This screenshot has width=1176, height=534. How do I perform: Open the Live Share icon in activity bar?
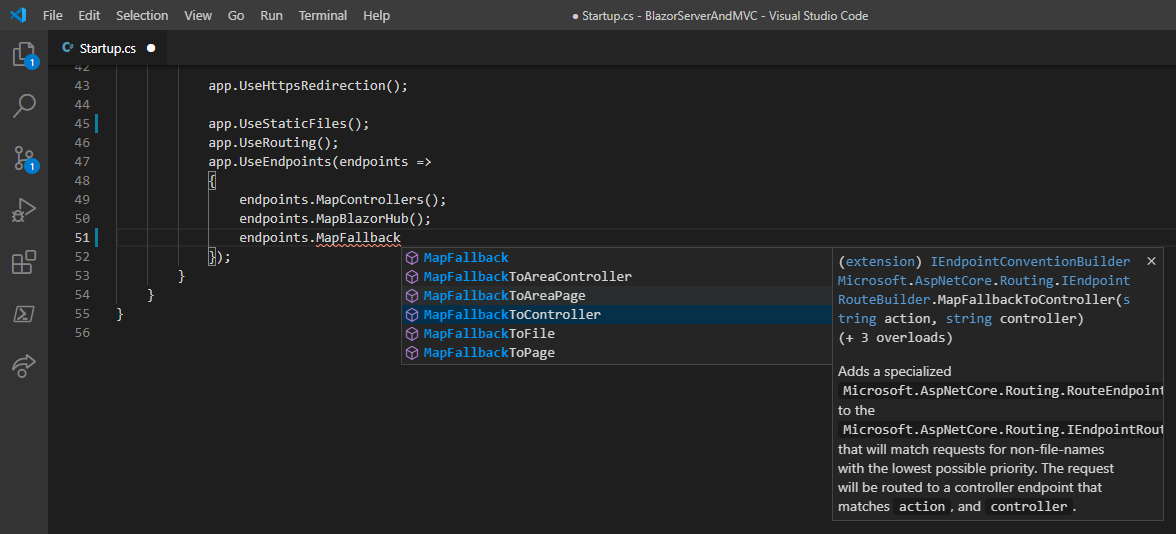tap(24, 365)
